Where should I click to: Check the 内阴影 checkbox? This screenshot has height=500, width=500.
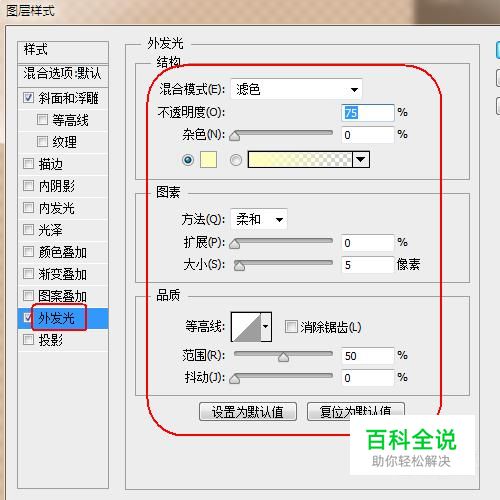pyautogui.click(x=28, y=185)
